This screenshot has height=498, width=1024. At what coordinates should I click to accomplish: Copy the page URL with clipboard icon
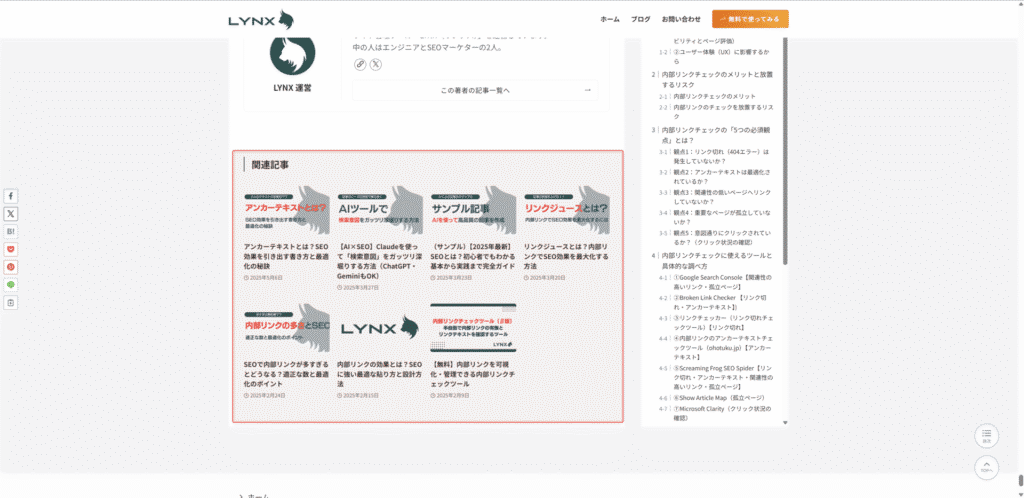click(11, 302)
